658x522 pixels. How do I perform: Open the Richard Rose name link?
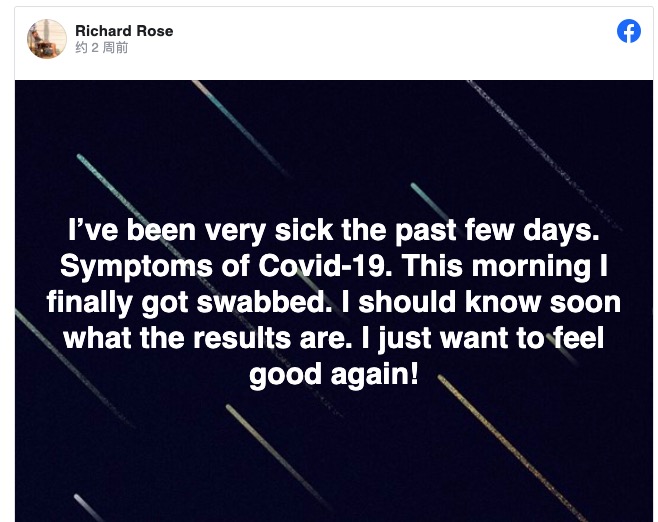(124, 31)
